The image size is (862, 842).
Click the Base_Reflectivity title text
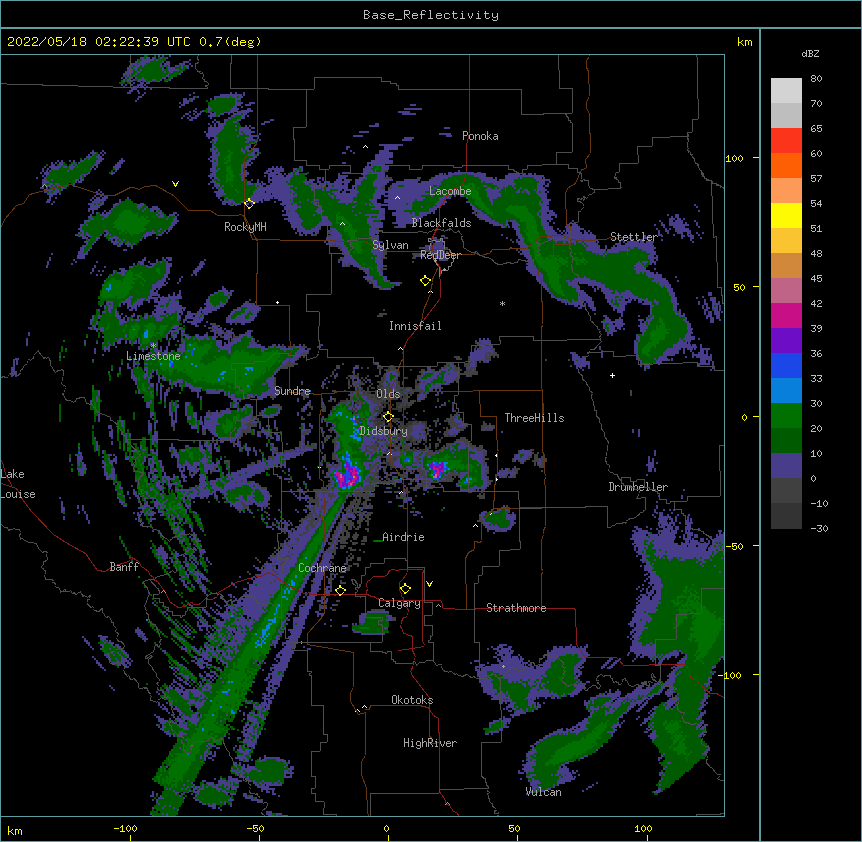[x=431, y=15]
